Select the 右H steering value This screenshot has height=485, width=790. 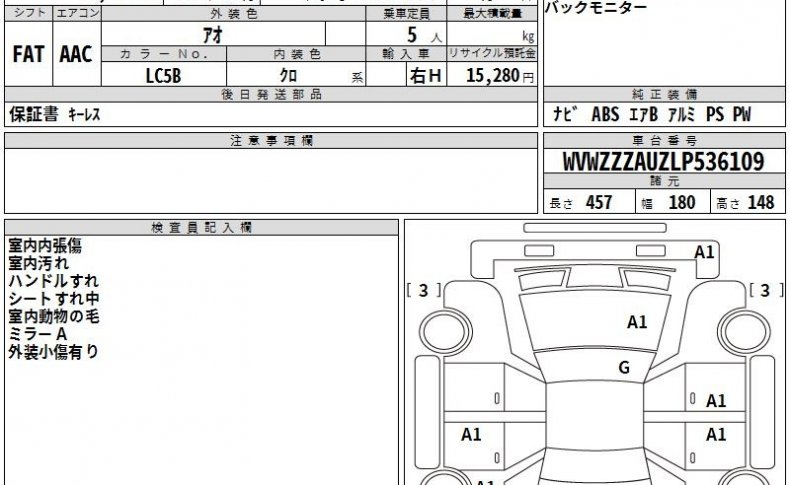pyautogui.click(x=426, y=76)
